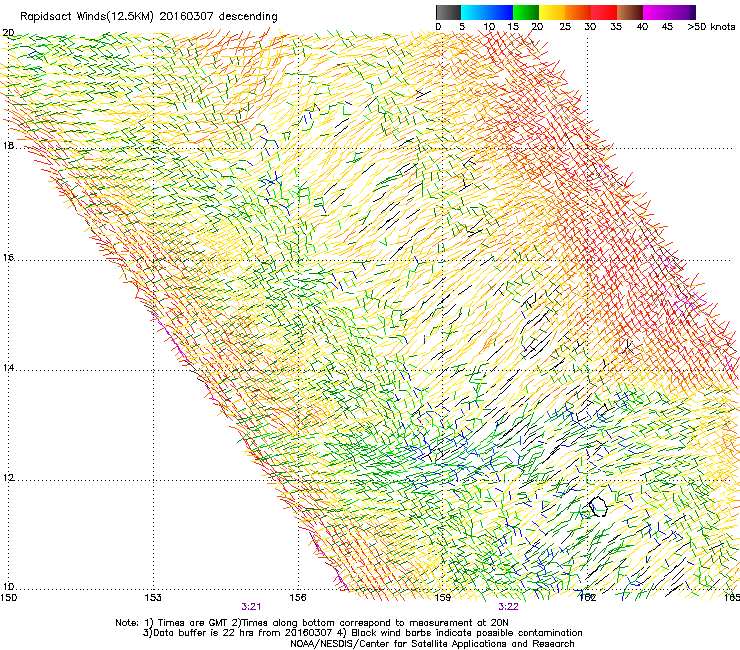Click the '0' legend scale label
This screenshot has height=650, width=740.
click(x=438, y=27)
